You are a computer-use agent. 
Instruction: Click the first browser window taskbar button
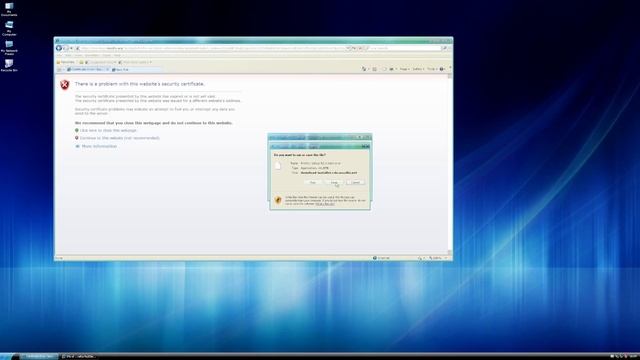pyautogui.click(x=38, y=357)
